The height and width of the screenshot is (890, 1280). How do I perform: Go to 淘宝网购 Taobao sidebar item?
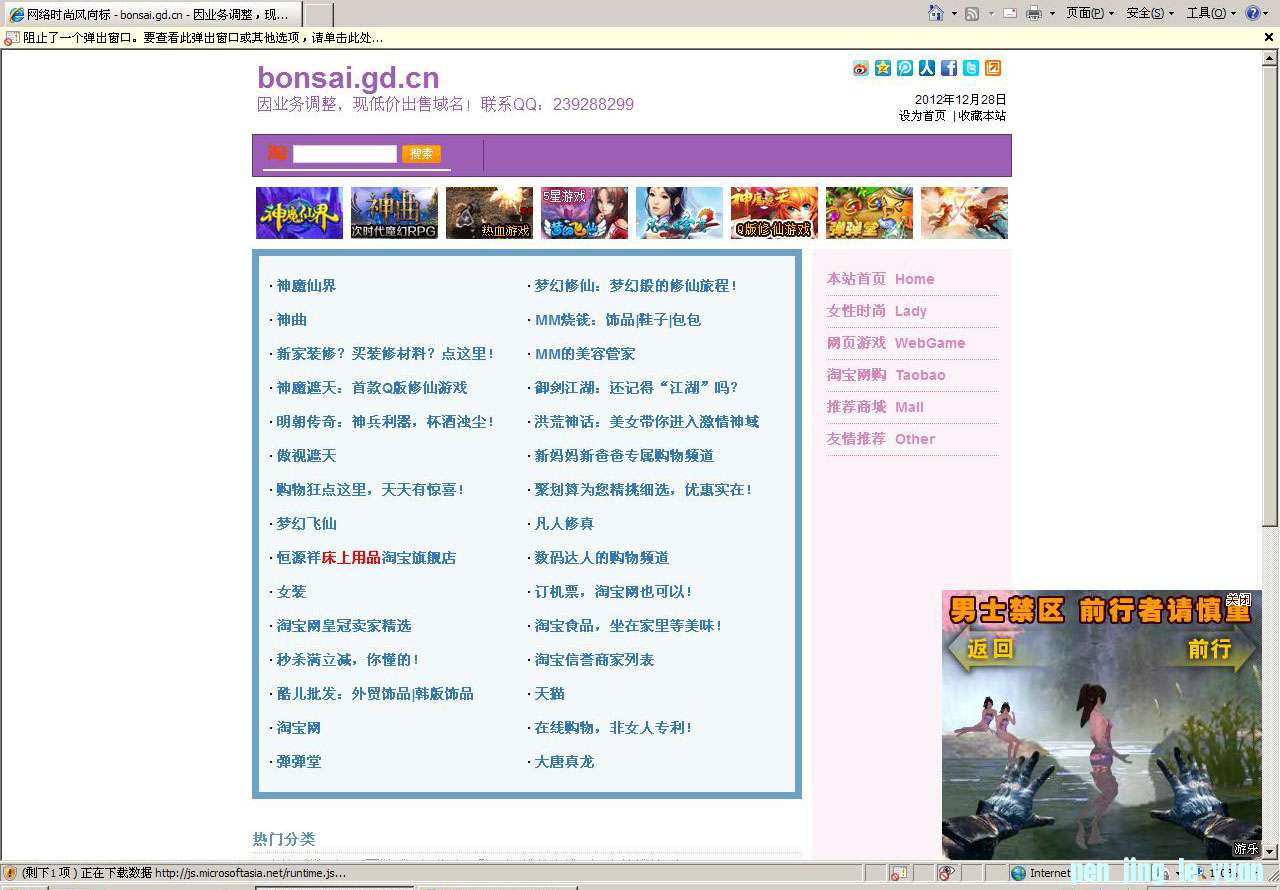pyautogui.click(x=886, y=375)
